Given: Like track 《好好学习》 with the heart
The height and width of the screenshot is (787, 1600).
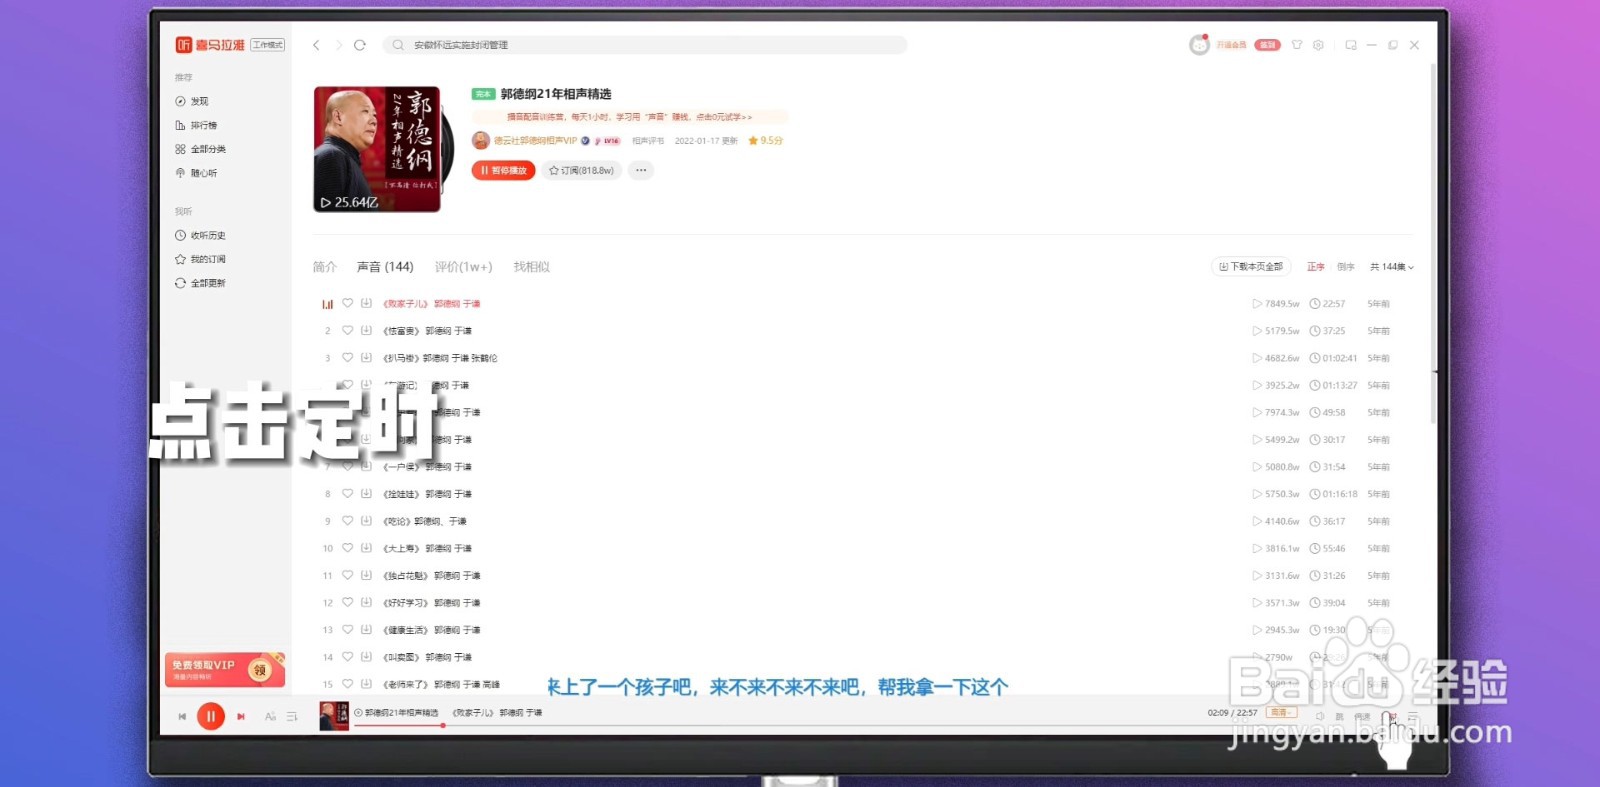Looking at the screenshot, I should (348, 602).
